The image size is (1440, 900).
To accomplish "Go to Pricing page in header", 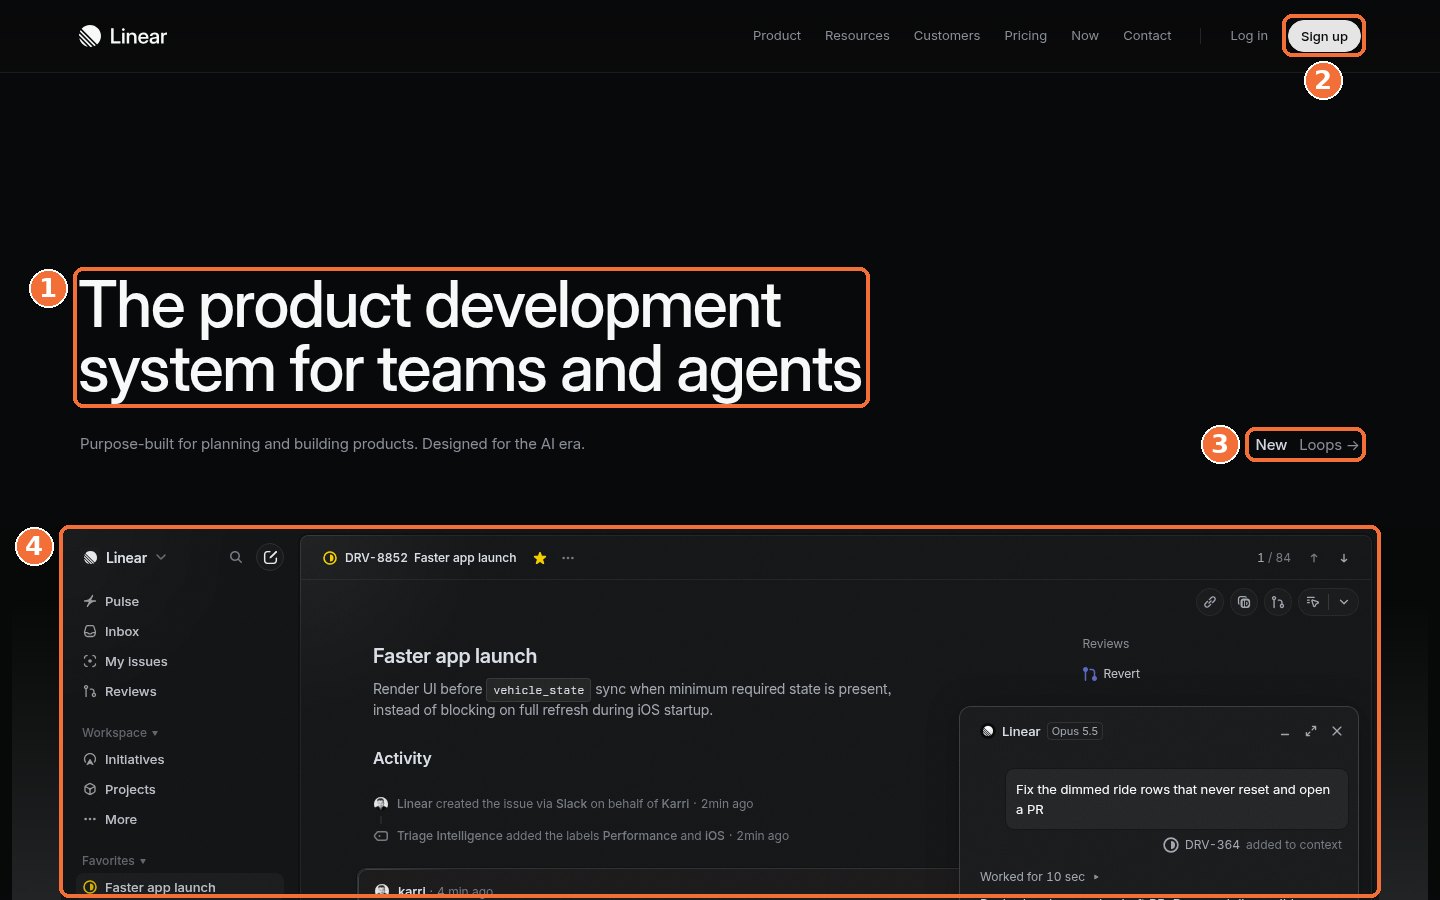I will pos(1026,36).
